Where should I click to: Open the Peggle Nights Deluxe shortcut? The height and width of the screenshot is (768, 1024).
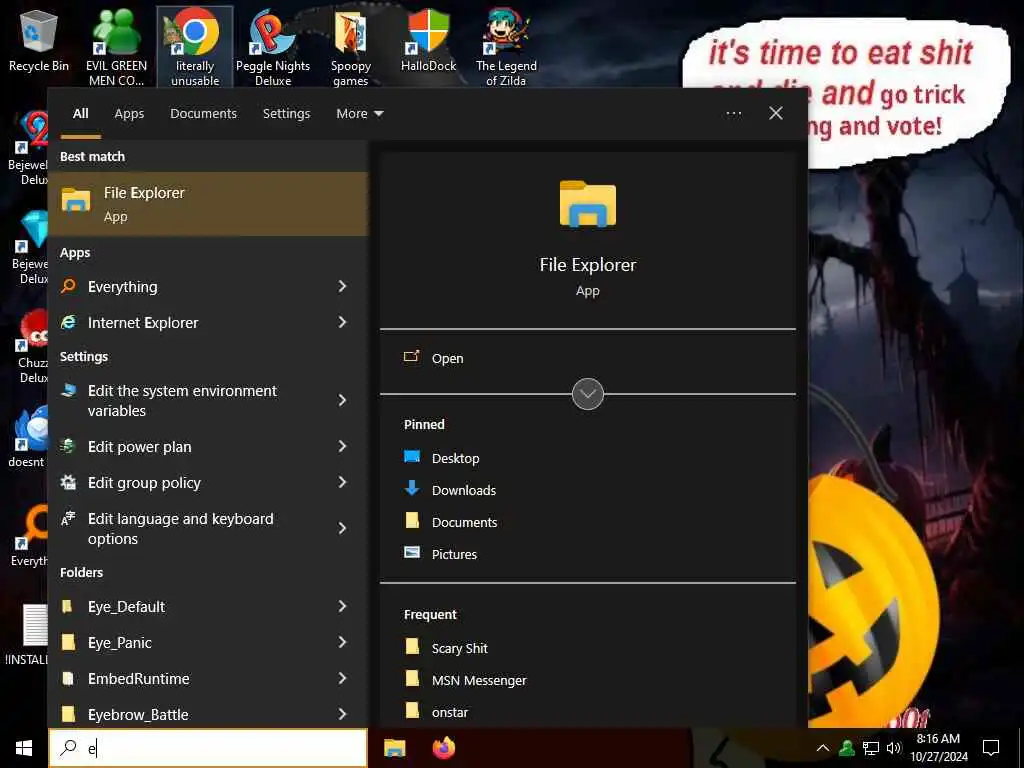[273, 47]
